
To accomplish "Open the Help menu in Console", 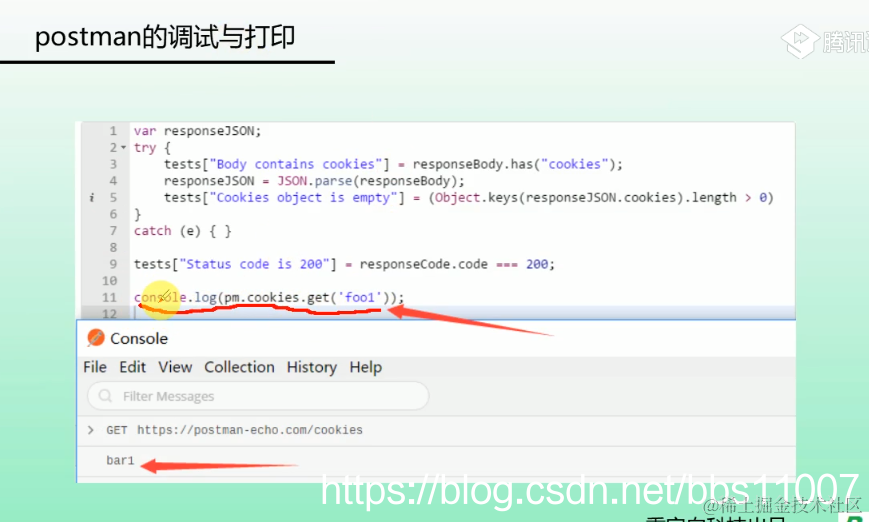I will (x=365, y=367).
